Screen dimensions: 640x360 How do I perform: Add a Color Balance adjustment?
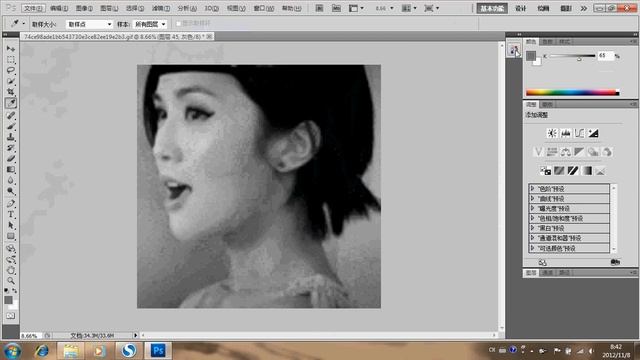tap(565, 152)
